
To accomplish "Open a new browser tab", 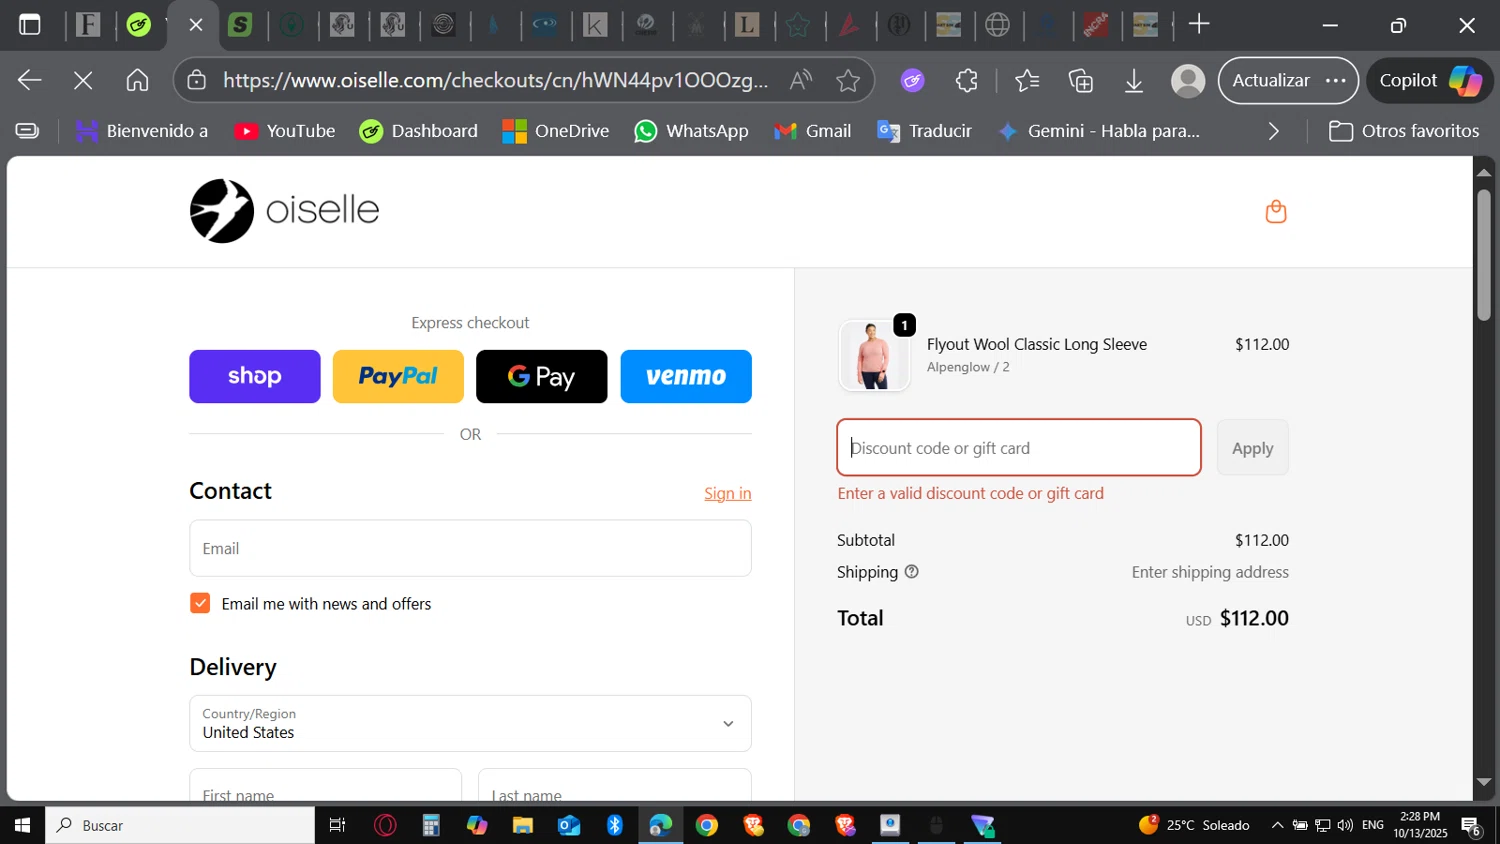I will 1199,25.
